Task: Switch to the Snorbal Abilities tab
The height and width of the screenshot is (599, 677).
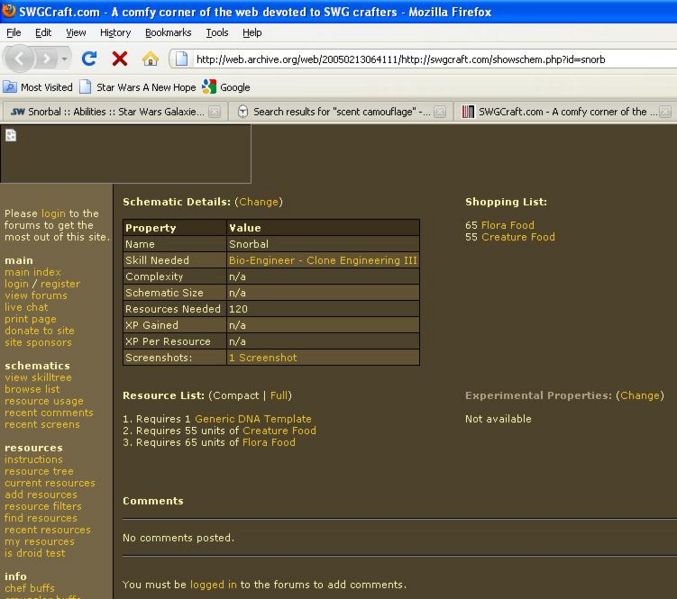Action: (108, 112)
